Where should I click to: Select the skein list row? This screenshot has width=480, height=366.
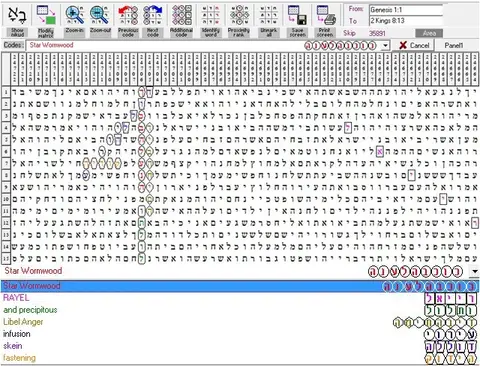240,346
